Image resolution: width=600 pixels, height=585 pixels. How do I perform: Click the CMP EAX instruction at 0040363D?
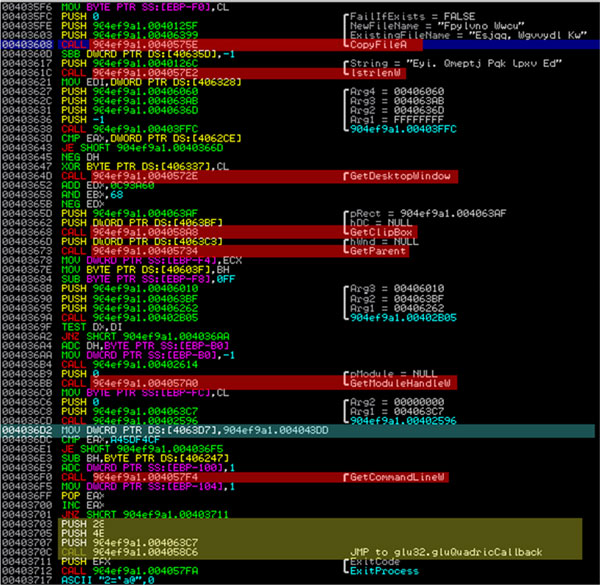(151, 139)
